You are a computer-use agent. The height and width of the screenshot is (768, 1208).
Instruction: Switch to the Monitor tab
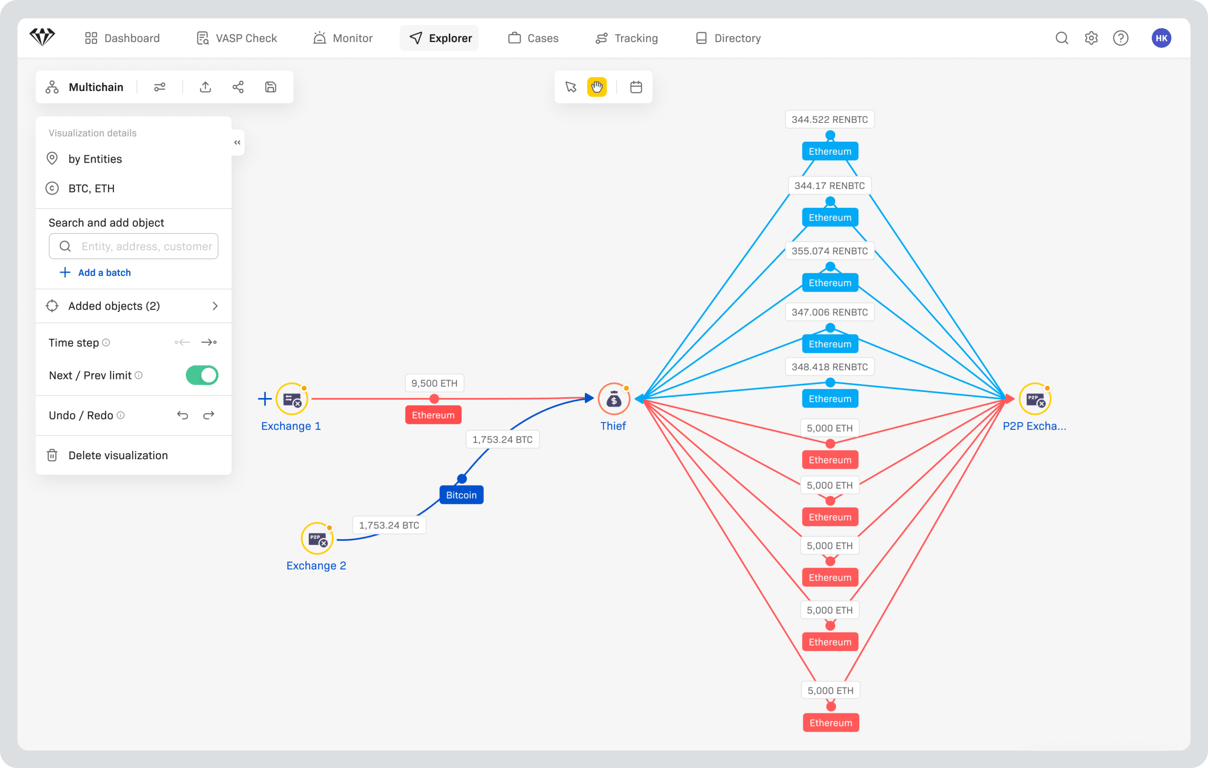click(343, 38)
